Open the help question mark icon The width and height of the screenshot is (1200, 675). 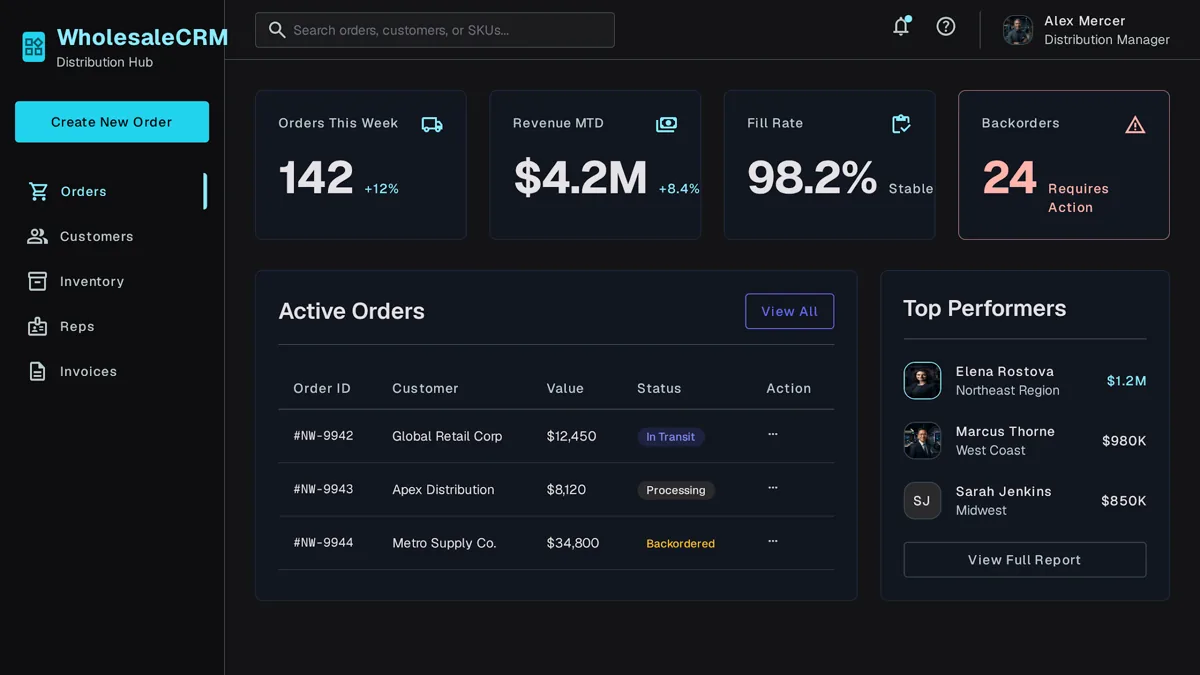[x=946, y=27]
